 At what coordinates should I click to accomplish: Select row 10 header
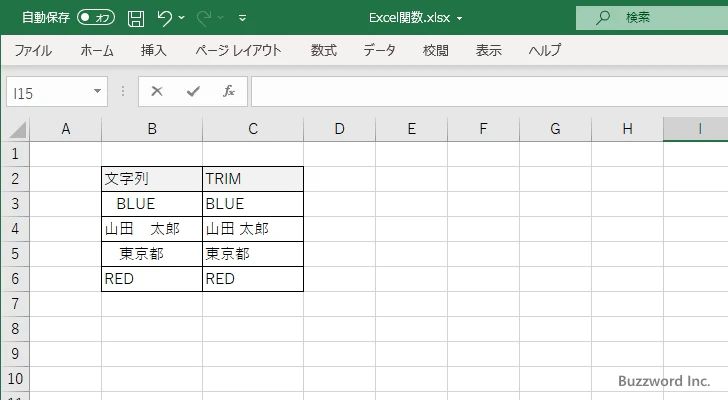(x=15, y=379)
